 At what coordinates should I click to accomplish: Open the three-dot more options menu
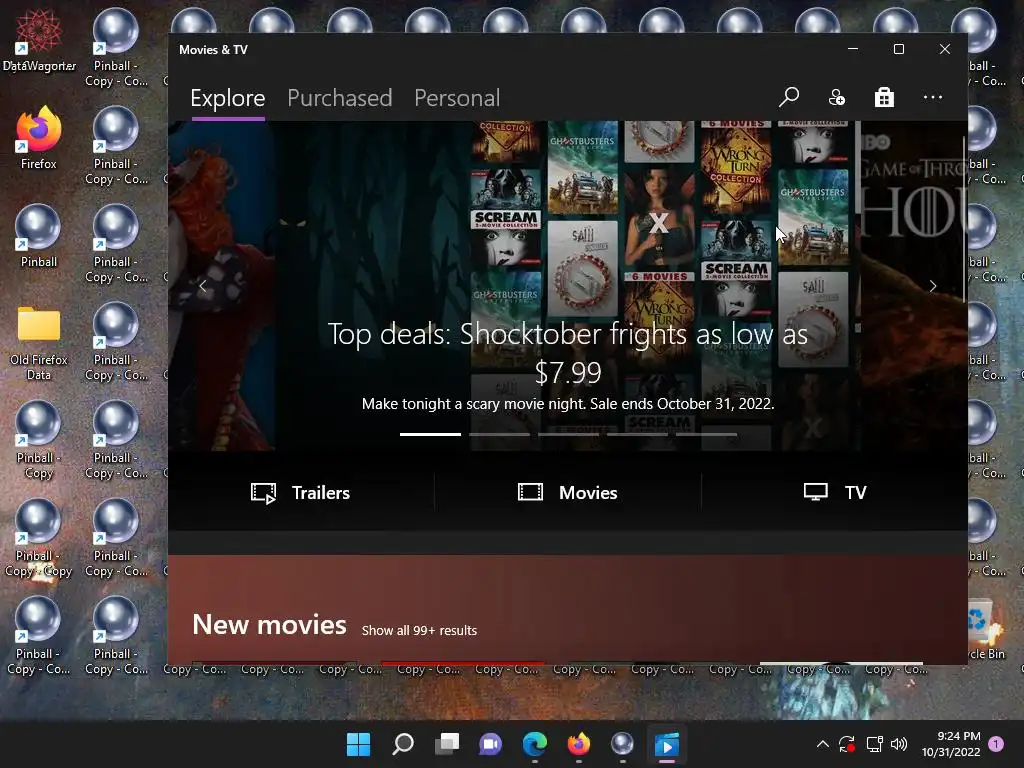933,97
